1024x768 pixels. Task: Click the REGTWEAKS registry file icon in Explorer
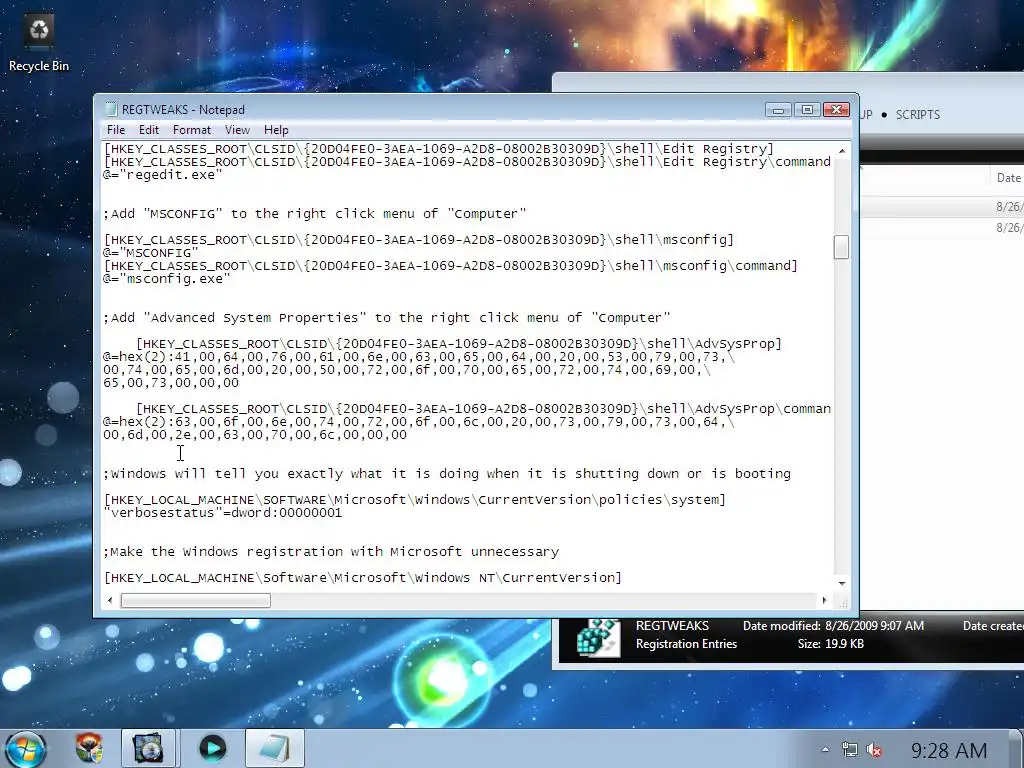tap(598, 637)
